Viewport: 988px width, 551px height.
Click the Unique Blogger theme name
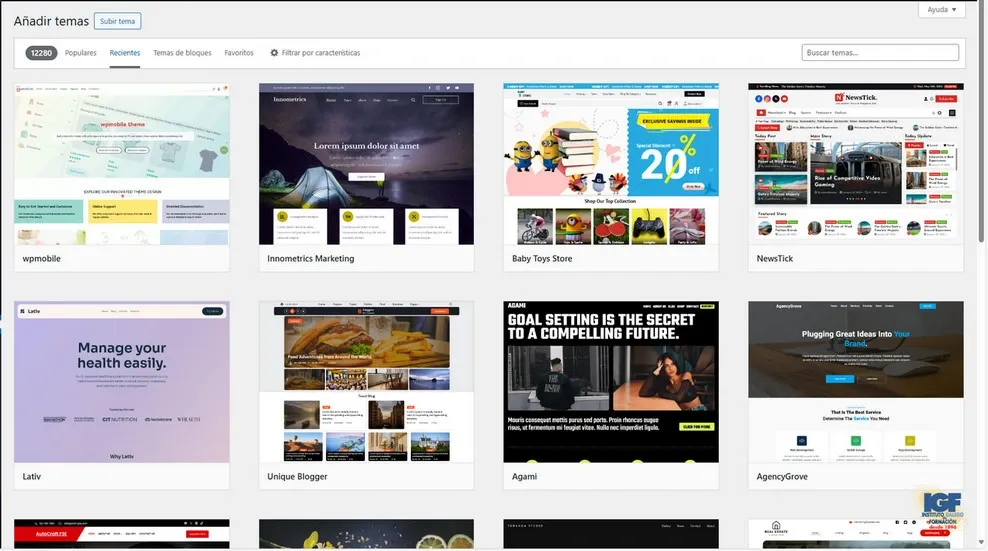coord(297,477)
